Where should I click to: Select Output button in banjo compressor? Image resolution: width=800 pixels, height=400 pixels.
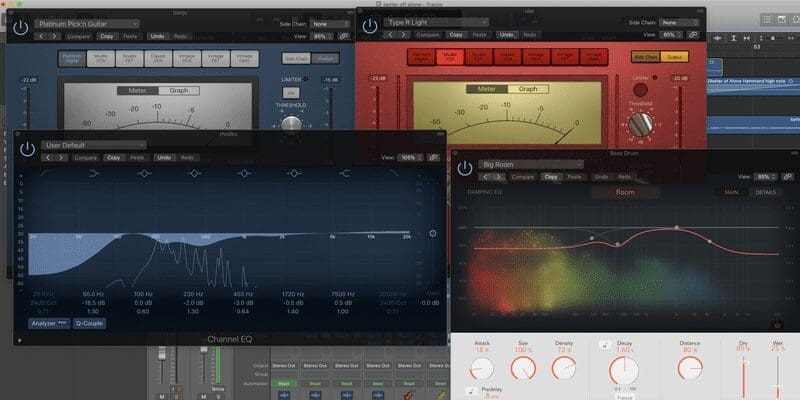coord(325,58)
